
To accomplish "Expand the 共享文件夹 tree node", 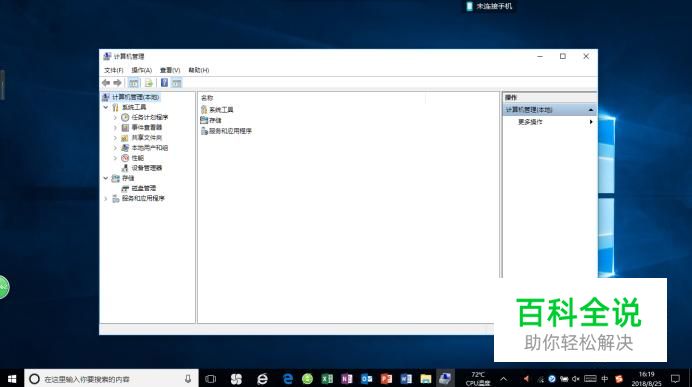I will tap(115, 138).
